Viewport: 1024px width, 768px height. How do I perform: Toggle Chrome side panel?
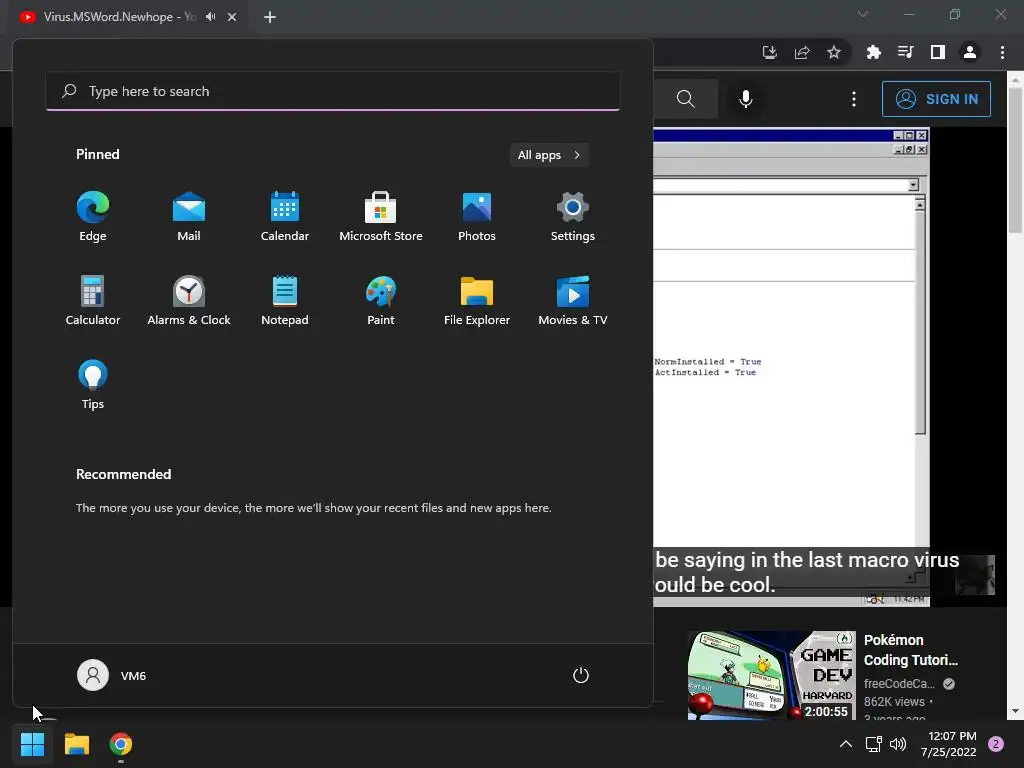pos(938,52)
